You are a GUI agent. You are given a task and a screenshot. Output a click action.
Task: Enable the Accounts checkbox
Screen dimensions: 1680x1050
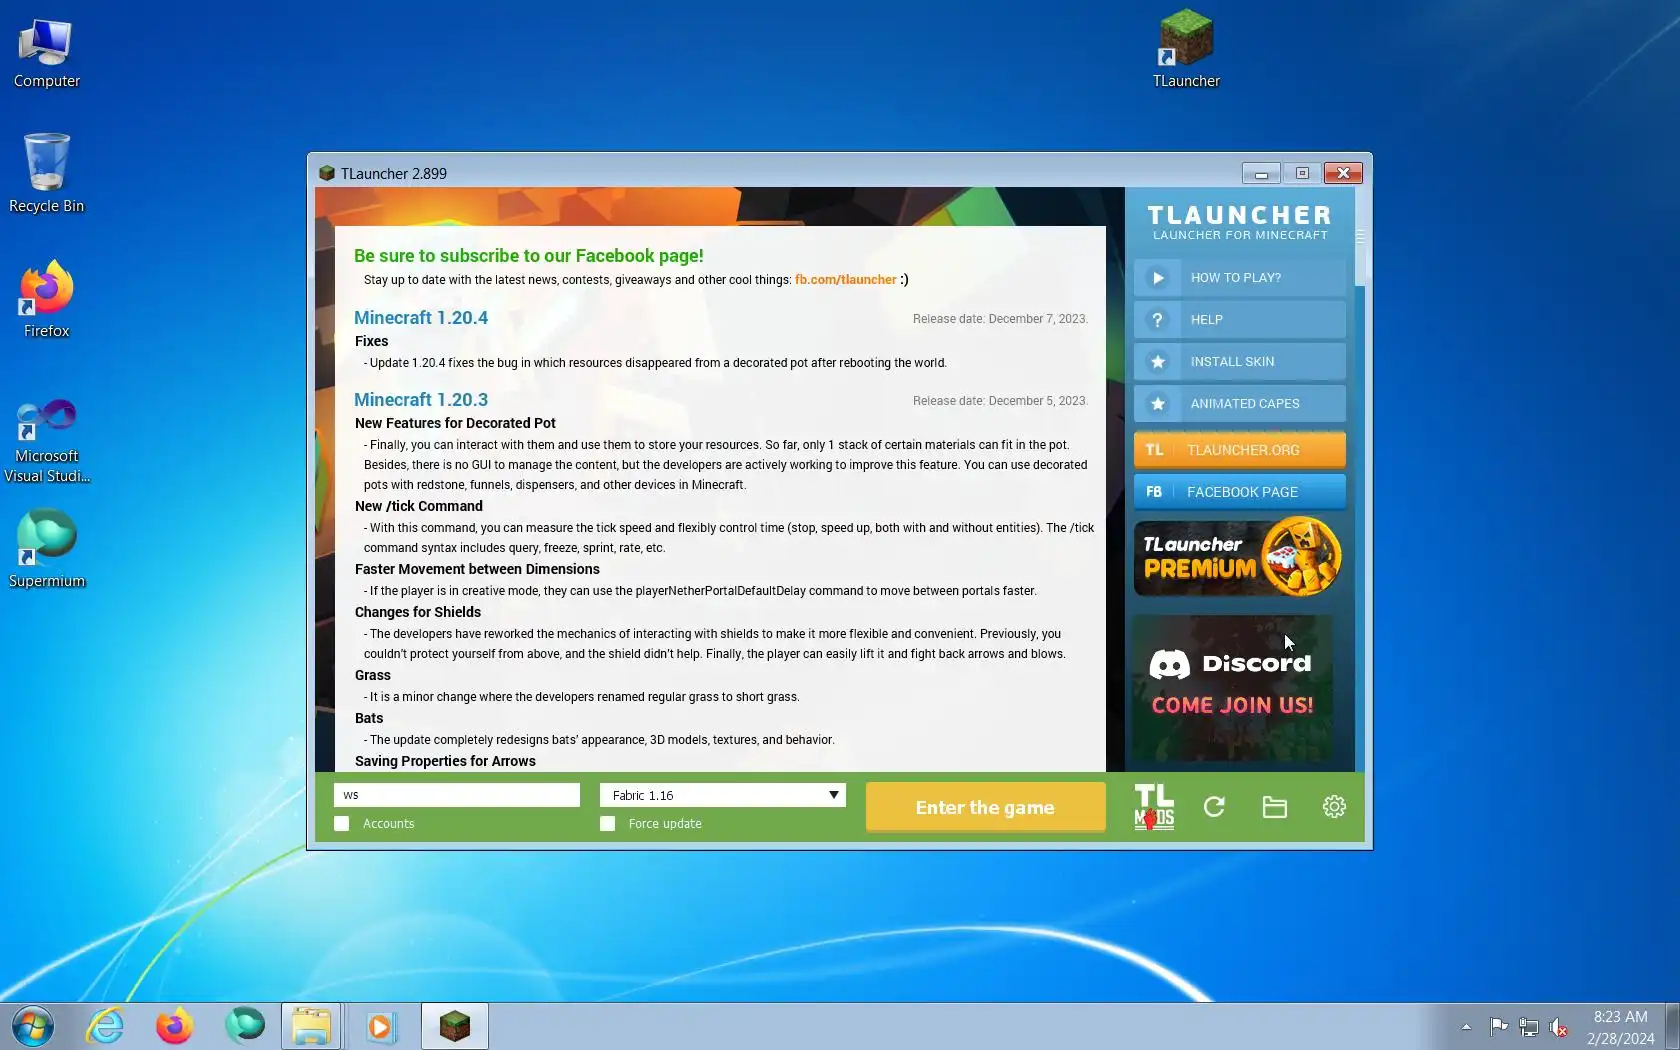[342, 823]
